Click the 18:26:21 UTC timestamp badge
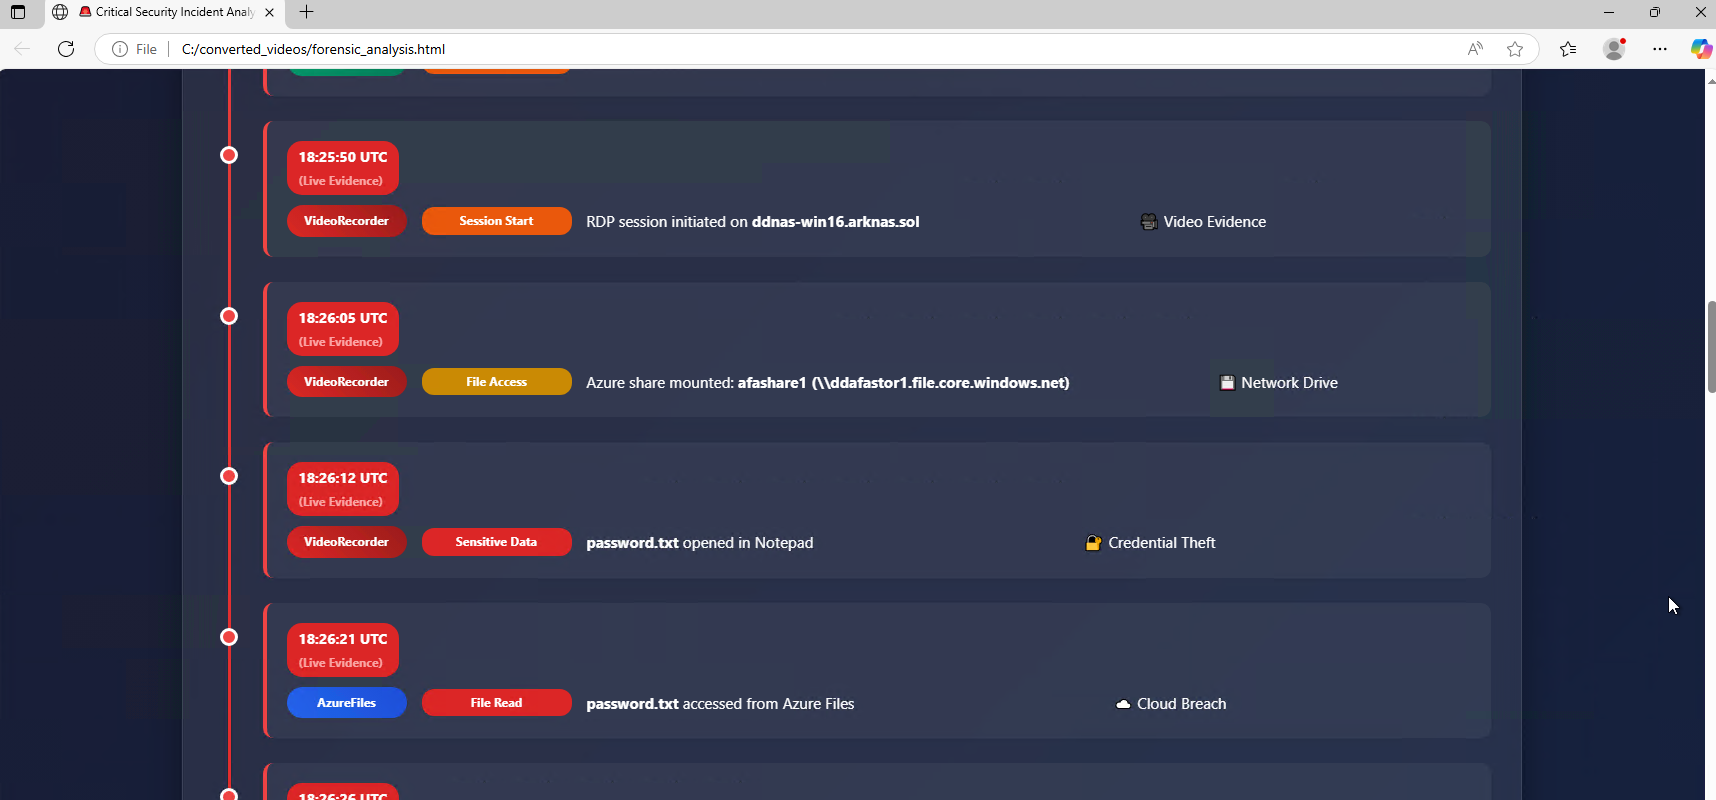This screenshot has width=1716, height=800. [x=343, y=650]
